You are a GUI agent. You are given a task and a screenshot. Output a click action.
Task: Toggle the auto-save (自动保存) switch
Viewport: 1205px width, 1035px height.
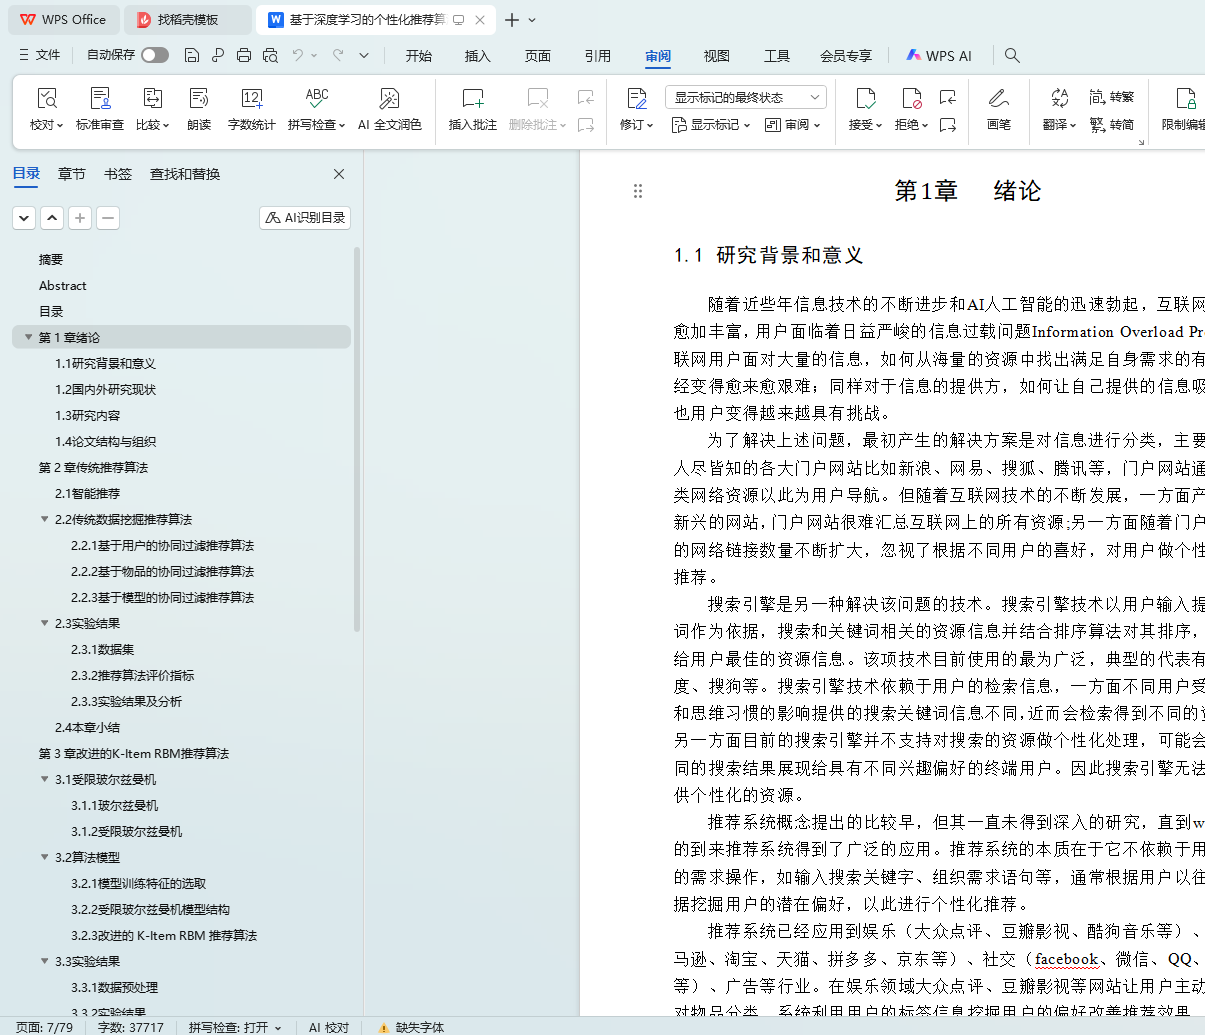(154, 55)
